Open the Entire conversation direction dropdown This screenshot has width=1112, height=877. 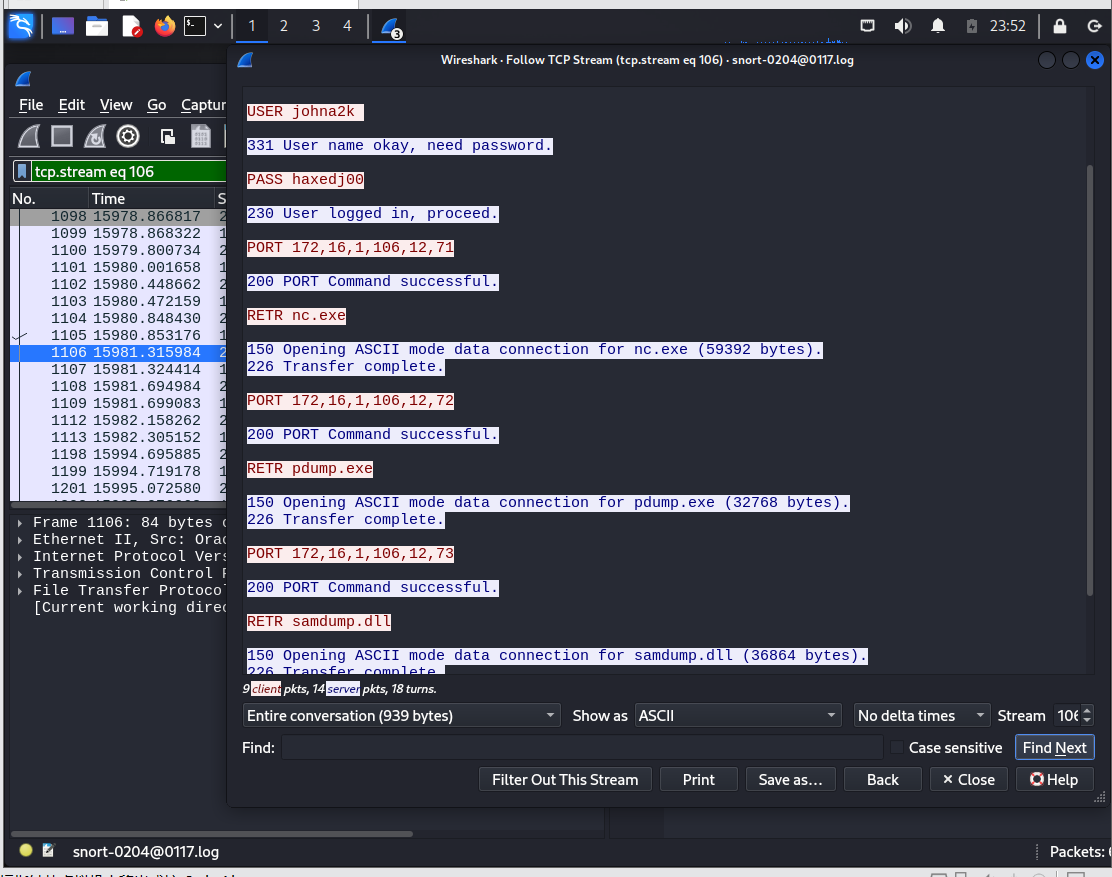(x=401, y=716)
